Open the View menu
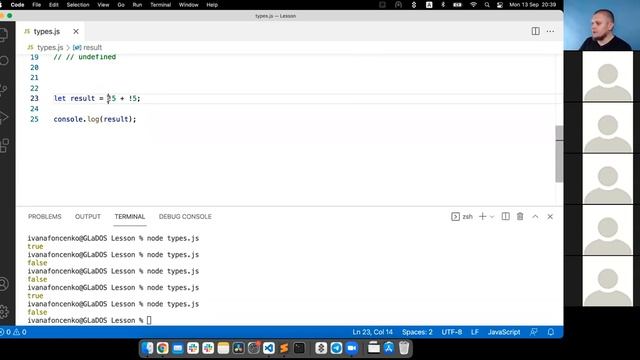640x360 pixels. coord(103,5)
